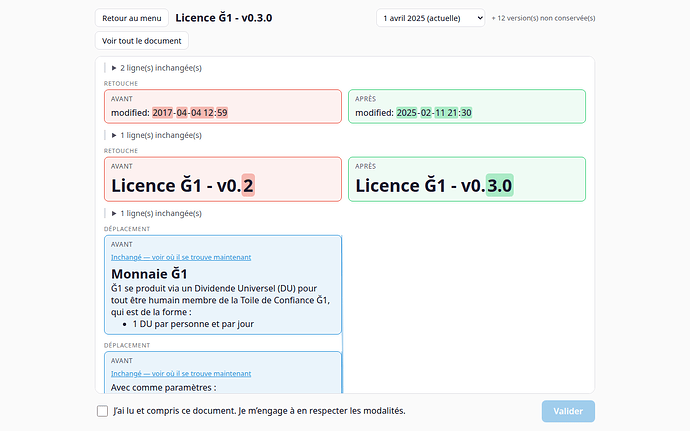Image resolution: width=690 pixels, height=431 pixels.
Task: Select 'modified: 2017-04-04 12:59' in AVANT box
Action: 169,113
